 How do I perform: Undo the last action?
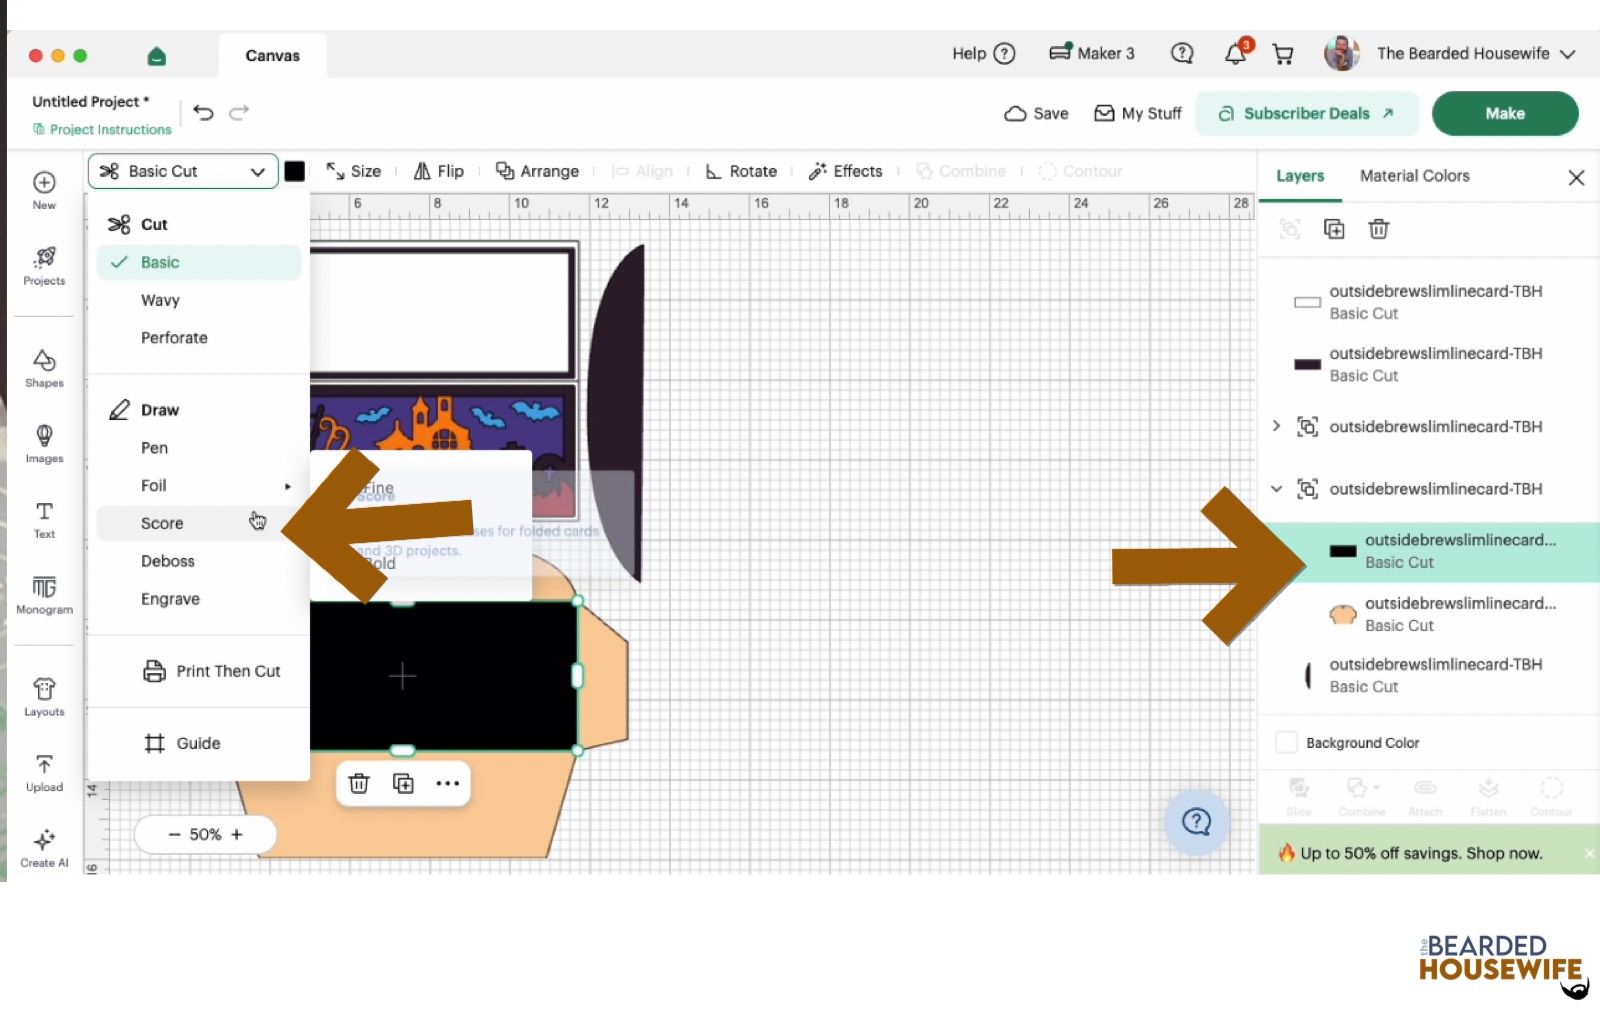tap(203, 113)
